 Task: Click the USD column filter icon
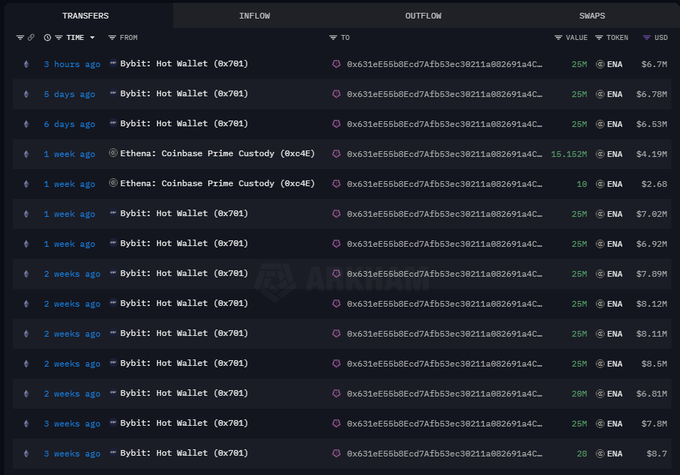(x=646, y=37)
